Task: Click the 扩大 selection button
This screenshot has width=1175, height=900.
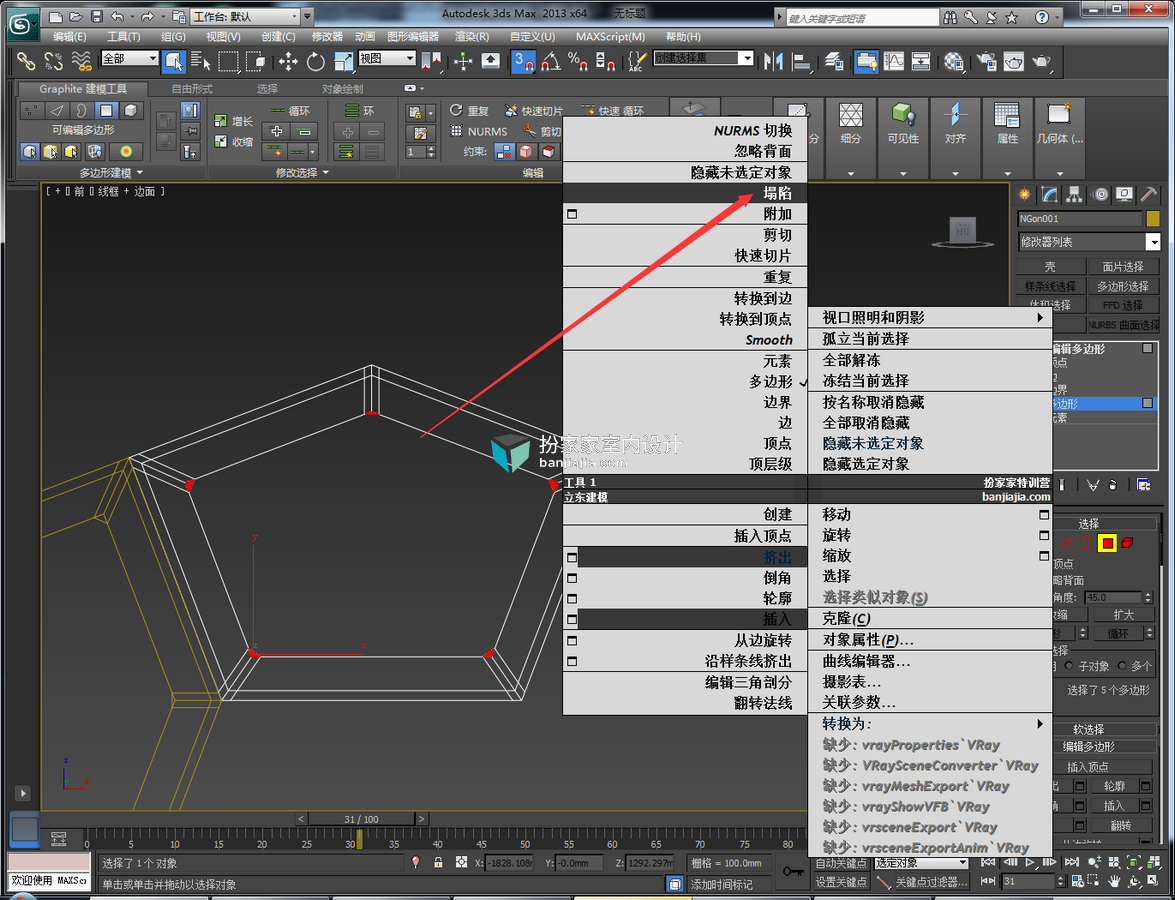Action: (1124, 614)
